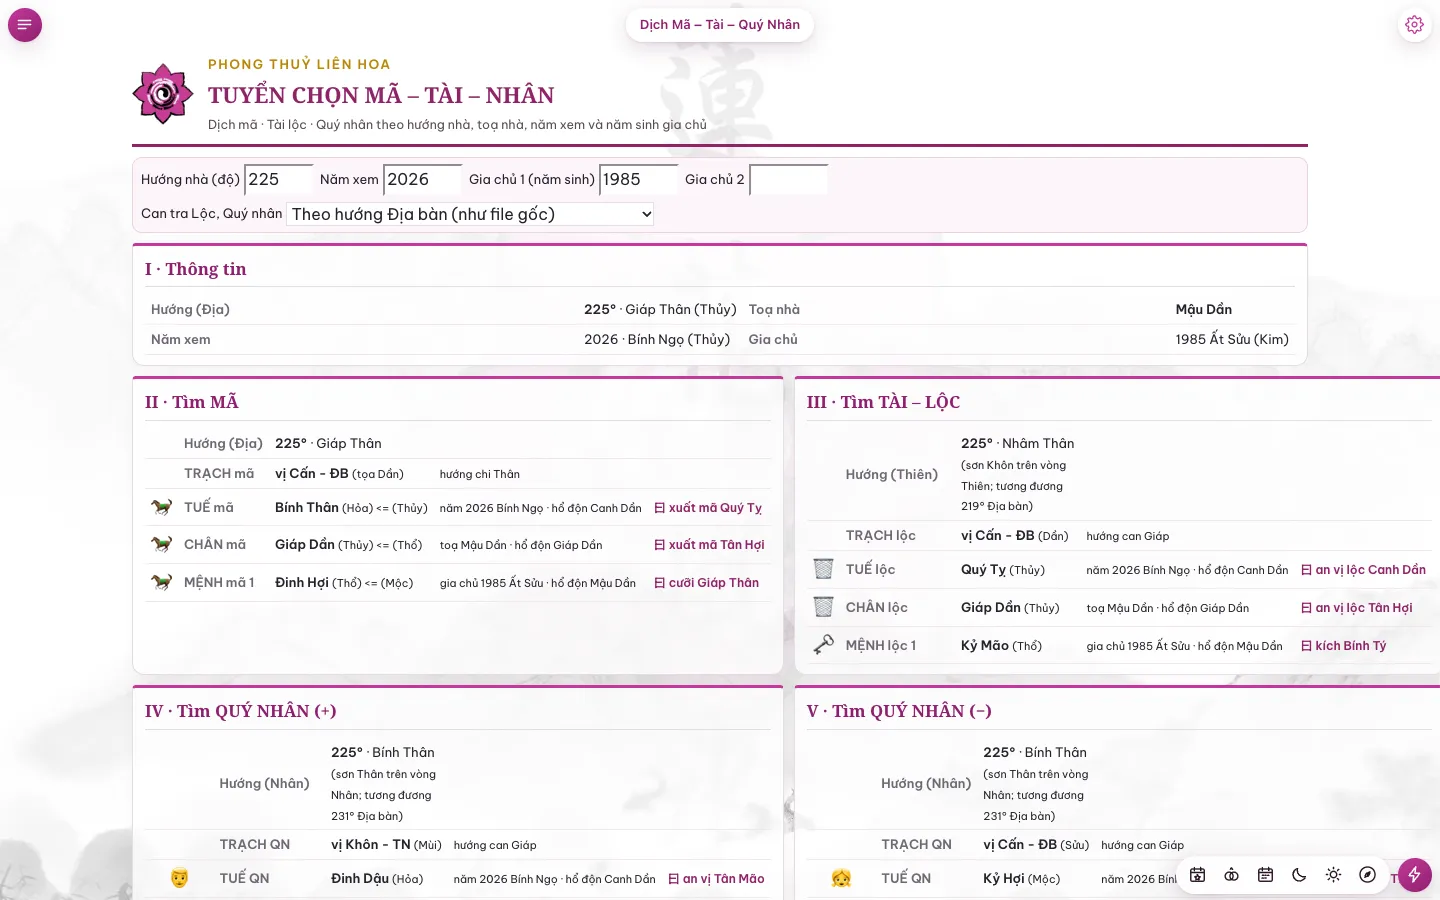Click the 'IV · Tìm QUÝ NHÂN (+)' heading
Viewport: 1440px width, 900px height.
pyautogui.click(x=241, y=711)
